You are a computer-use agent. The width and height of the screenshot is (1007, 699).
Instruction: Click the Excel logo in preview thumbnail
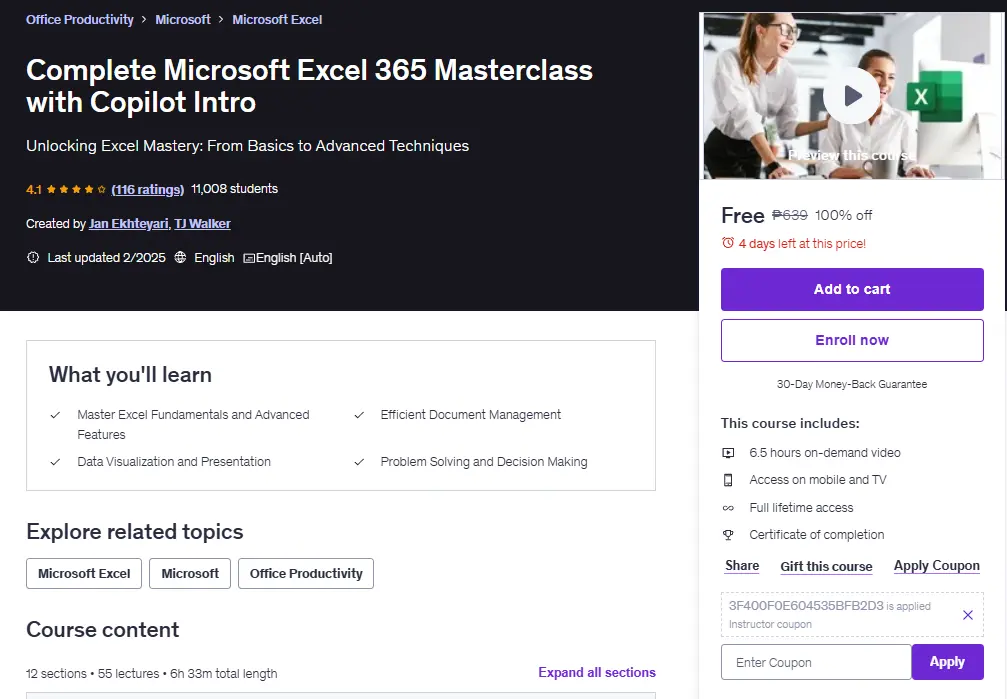934,96
